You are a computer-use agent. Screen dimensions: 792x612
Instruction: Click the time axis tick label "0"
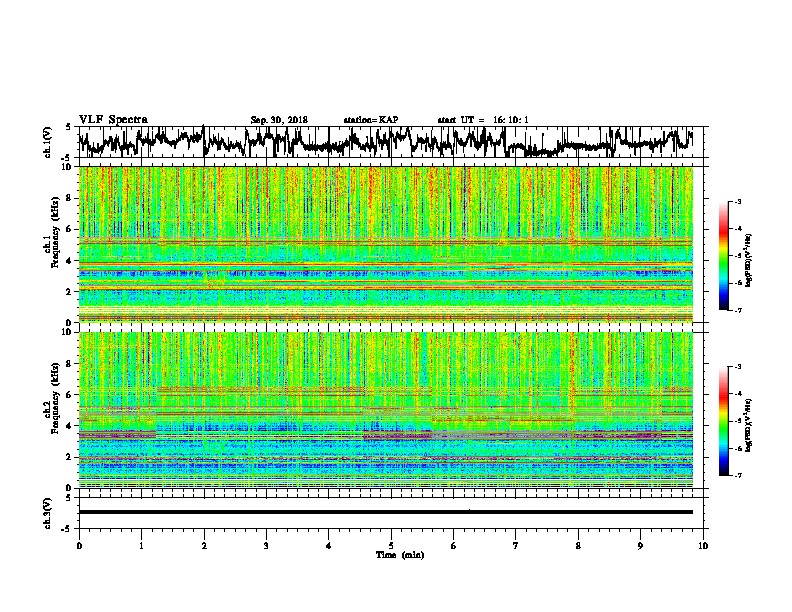point(79,546)
